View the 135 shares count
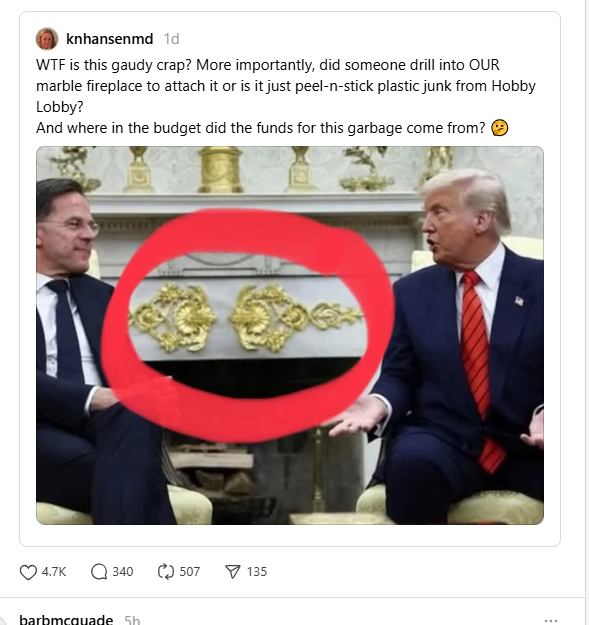Image resolution: width=589 pixels, height=625 pixels. [x=257, y=572]
